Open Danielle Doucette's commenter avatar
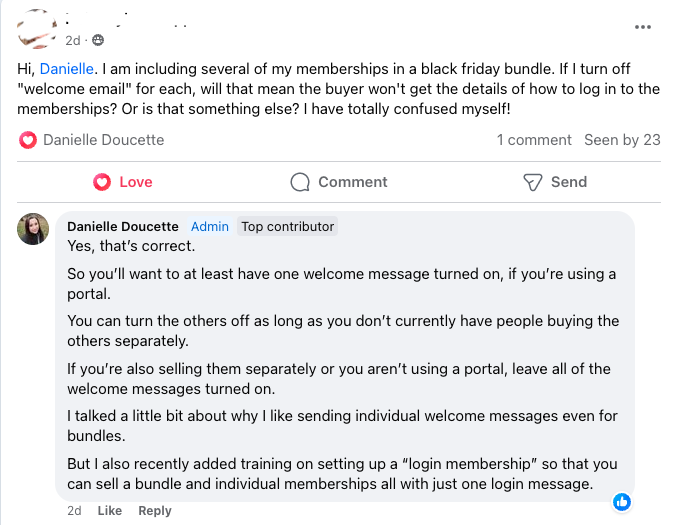Viewport: 675px width, 525px height. coord(34,229)
